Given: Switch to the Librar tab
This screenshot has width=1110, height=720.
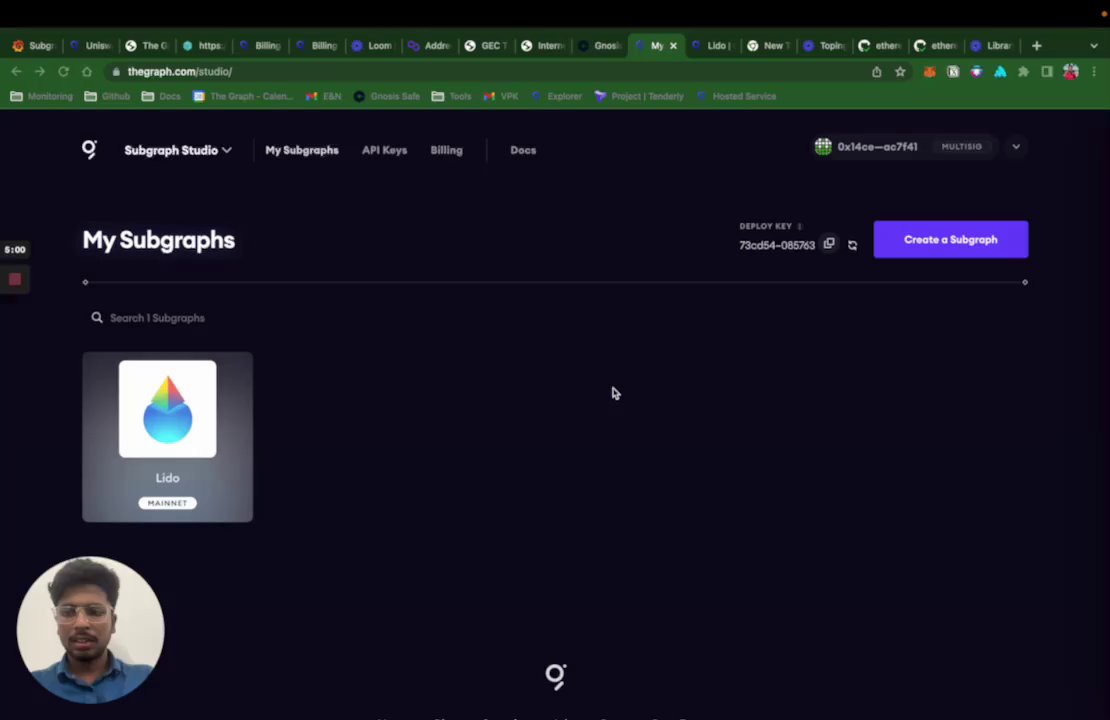Looking at the screenshot, I should point(992,45).
